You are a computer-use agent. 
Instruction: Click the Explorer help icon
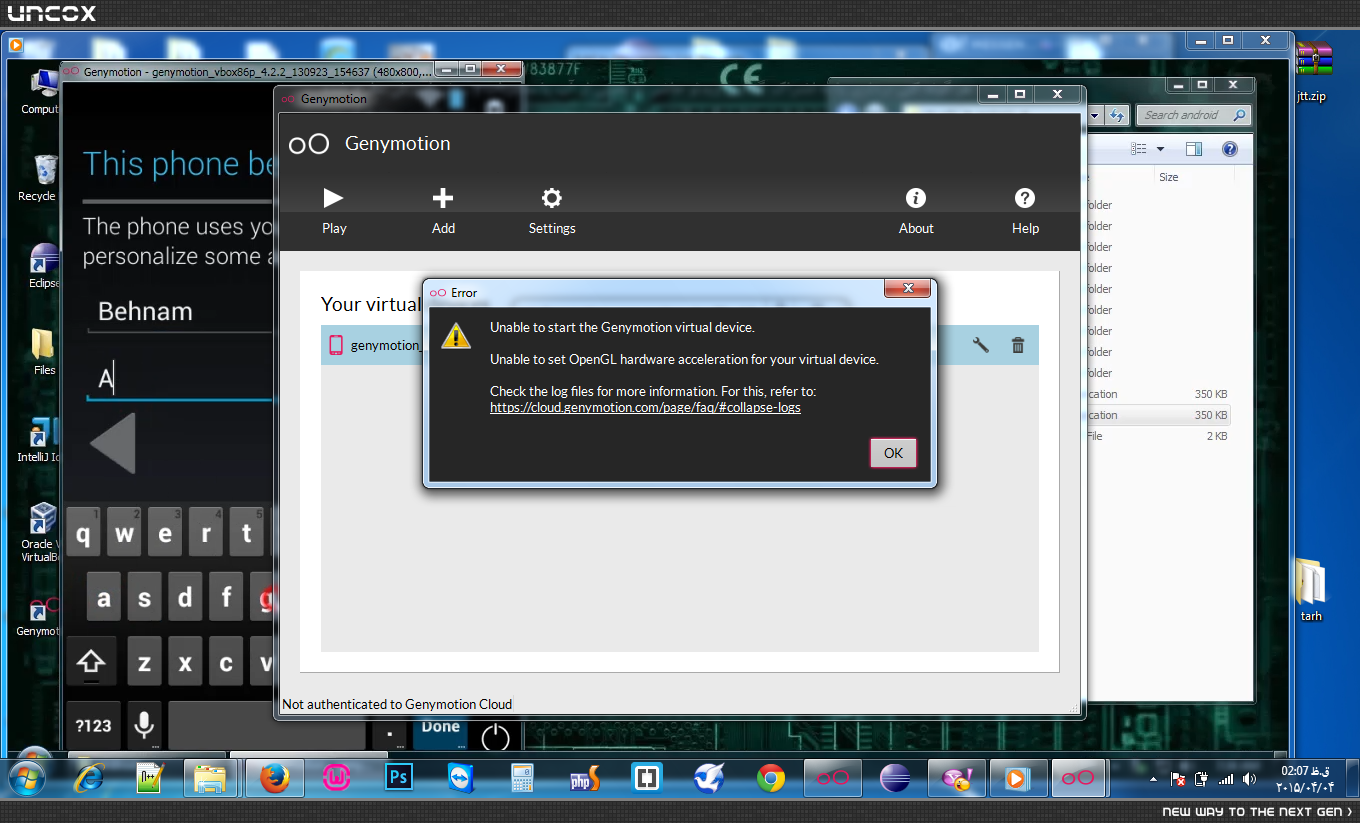1230,149
